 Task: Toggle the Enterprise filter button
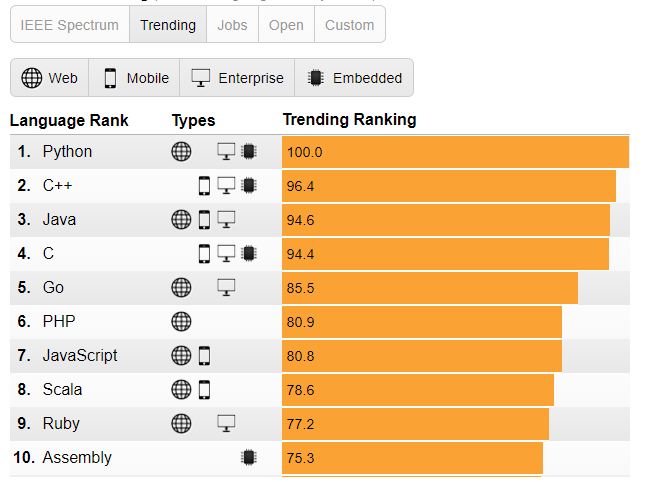tap(238, 78)
